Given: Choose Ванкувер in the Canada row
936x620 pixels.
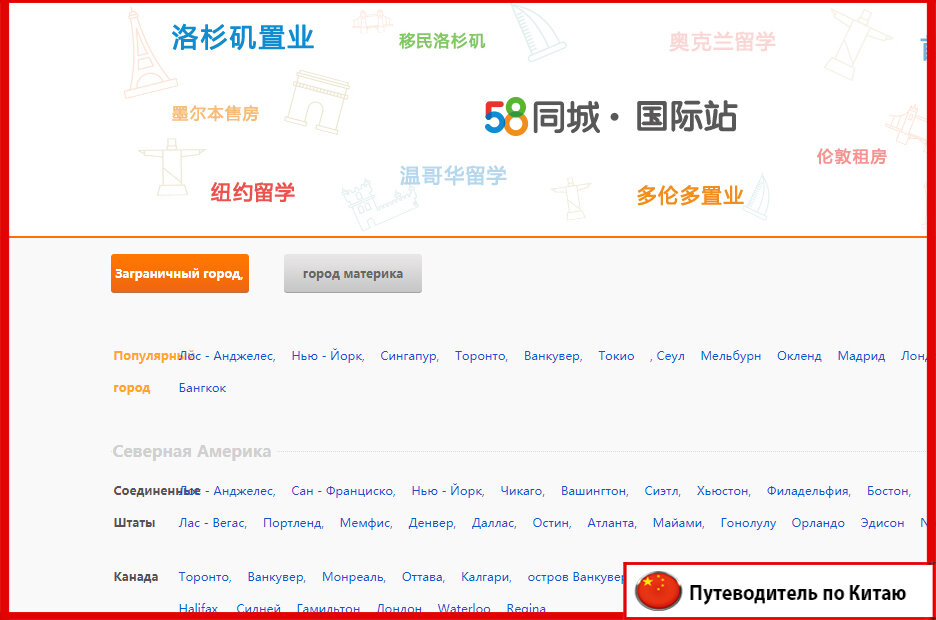Looking at the screenshot, I should click(x=276, y=577).
